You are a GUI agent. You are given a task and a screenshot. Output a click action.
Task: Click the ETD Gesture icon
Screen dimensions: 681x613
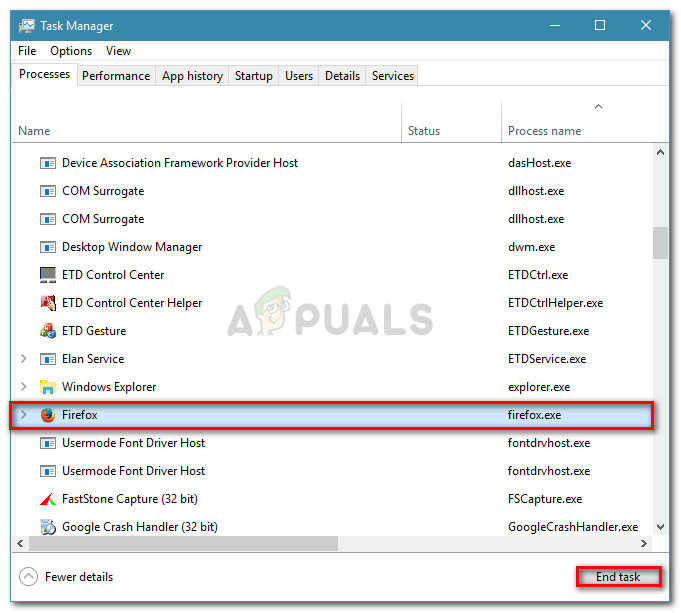tap(48, 331)
